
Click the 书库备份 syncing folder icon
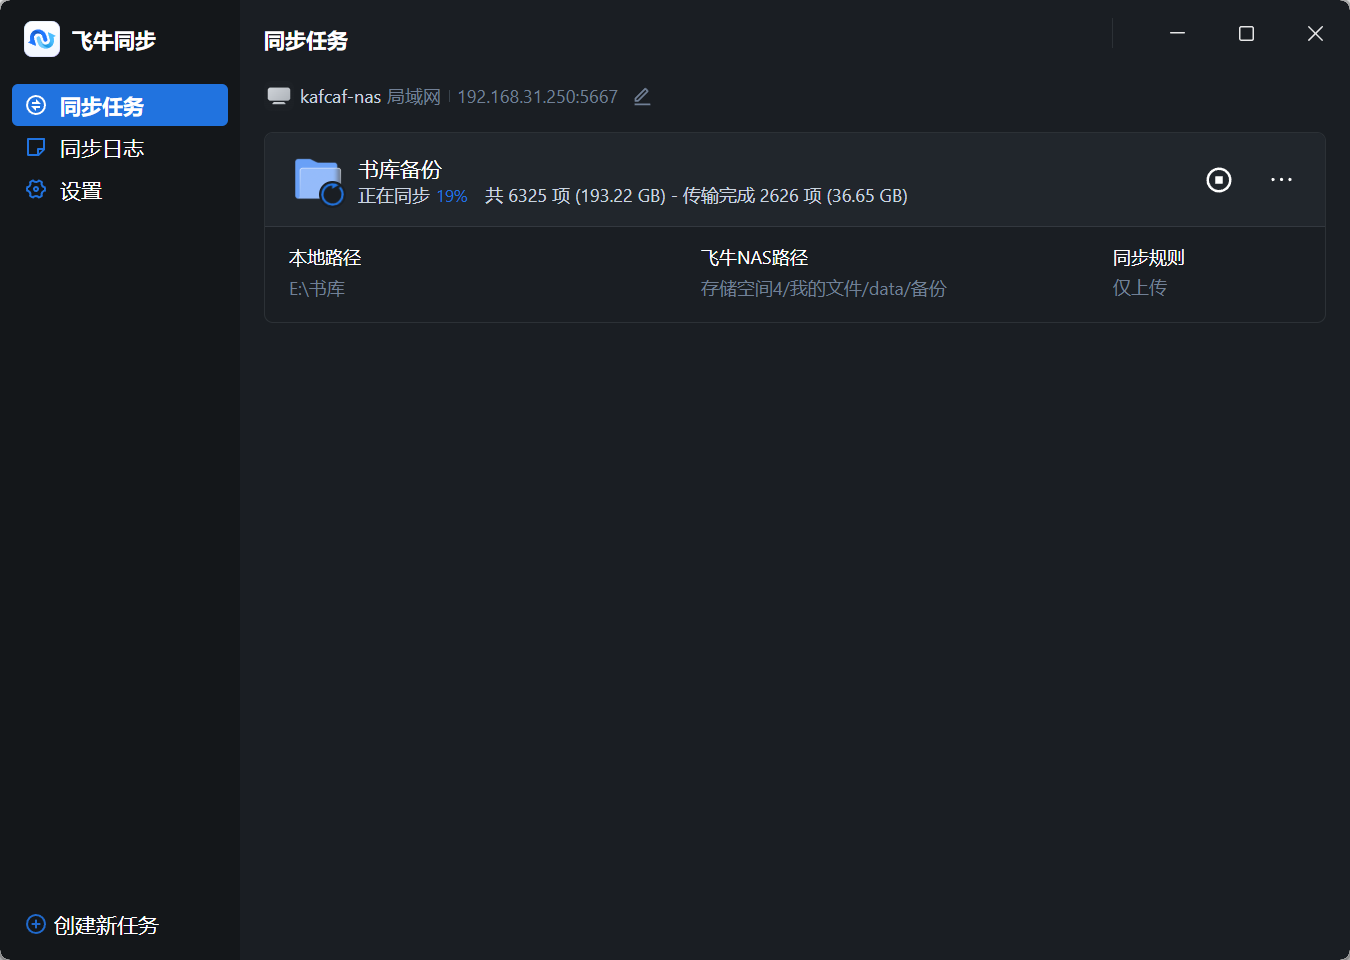click(319, 181)
